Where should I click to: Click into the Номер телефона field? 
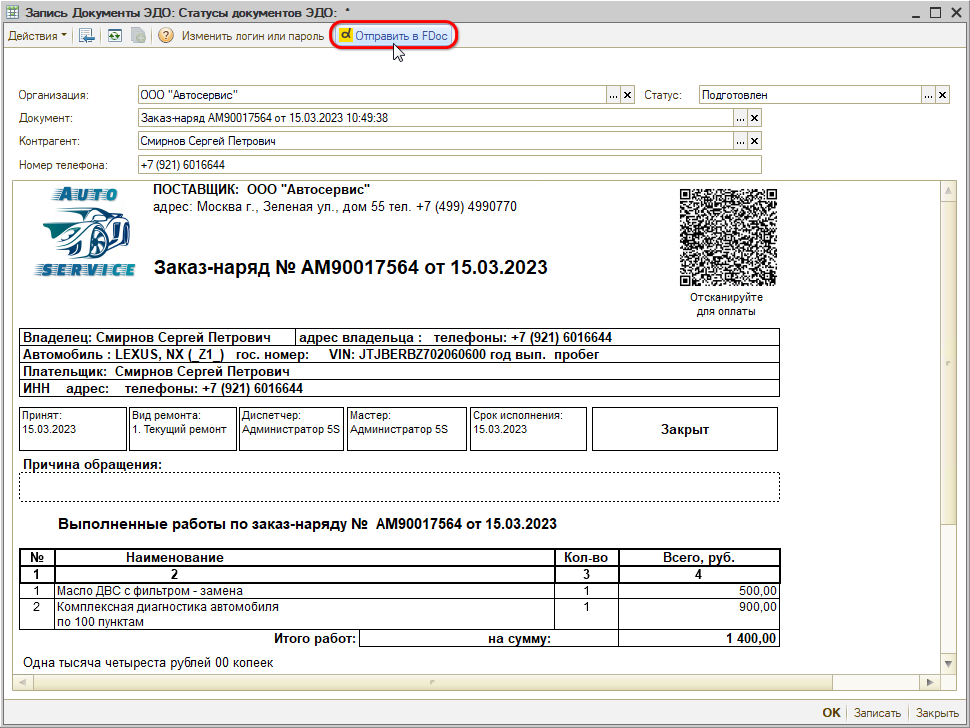tap(450, 165)
